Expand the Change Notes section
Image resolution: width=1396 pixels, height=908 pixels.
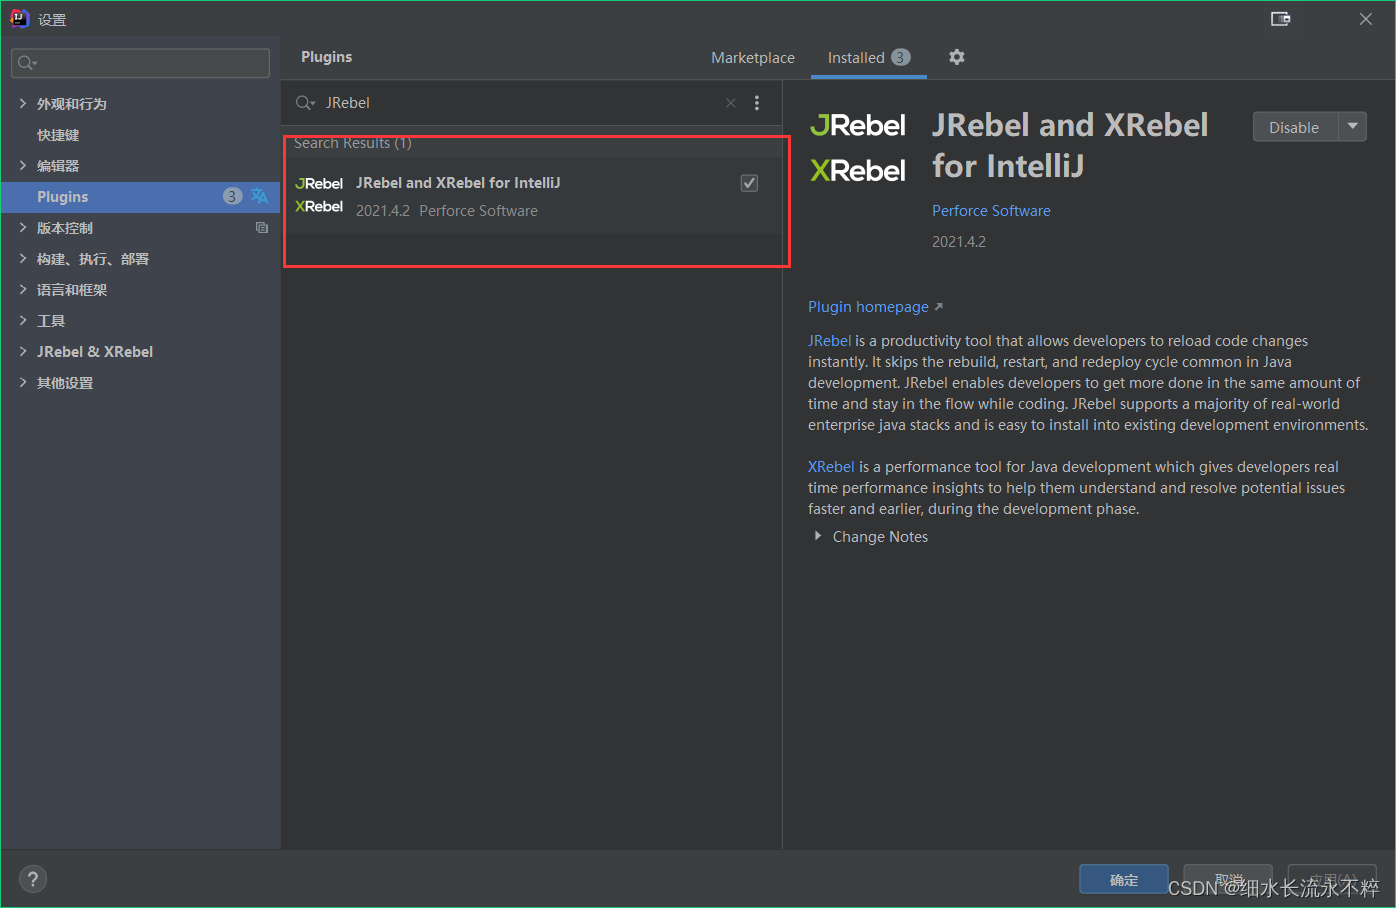tap(818, 536)
